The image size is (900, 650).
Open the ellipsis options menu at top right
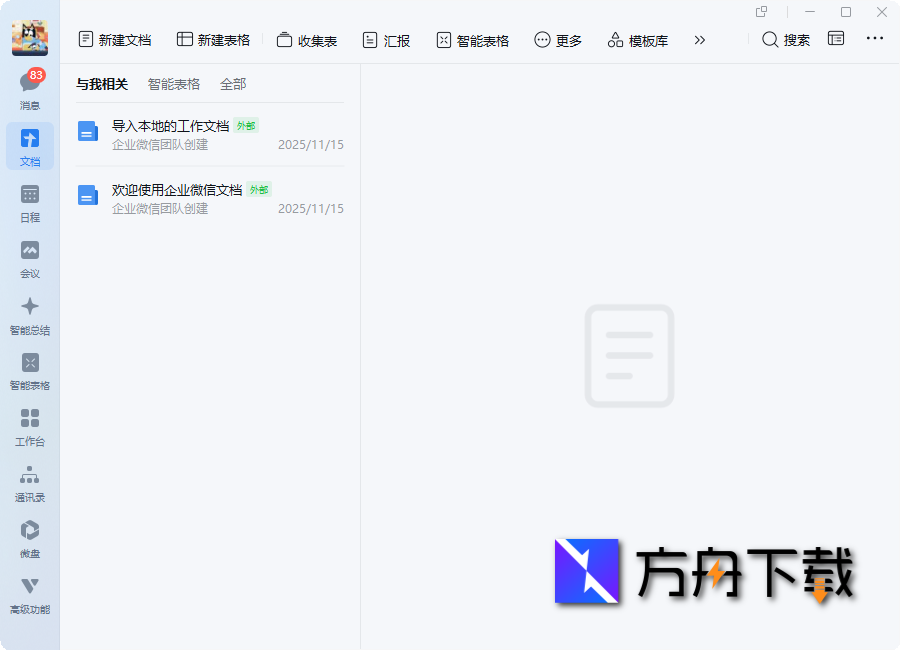pos(875,38)
